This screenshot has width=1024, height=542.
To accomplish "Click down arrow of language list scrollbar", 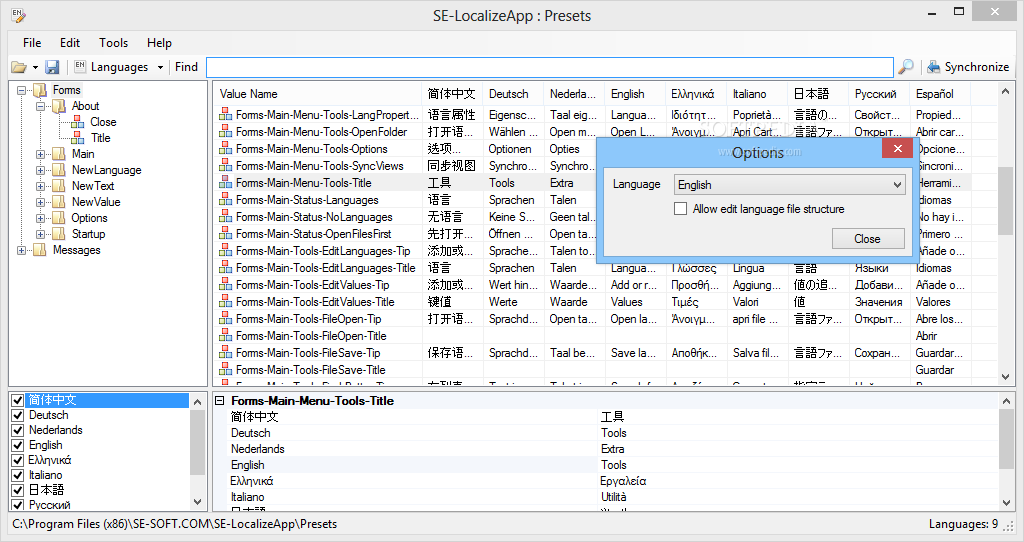I will [x=197, y=502].
